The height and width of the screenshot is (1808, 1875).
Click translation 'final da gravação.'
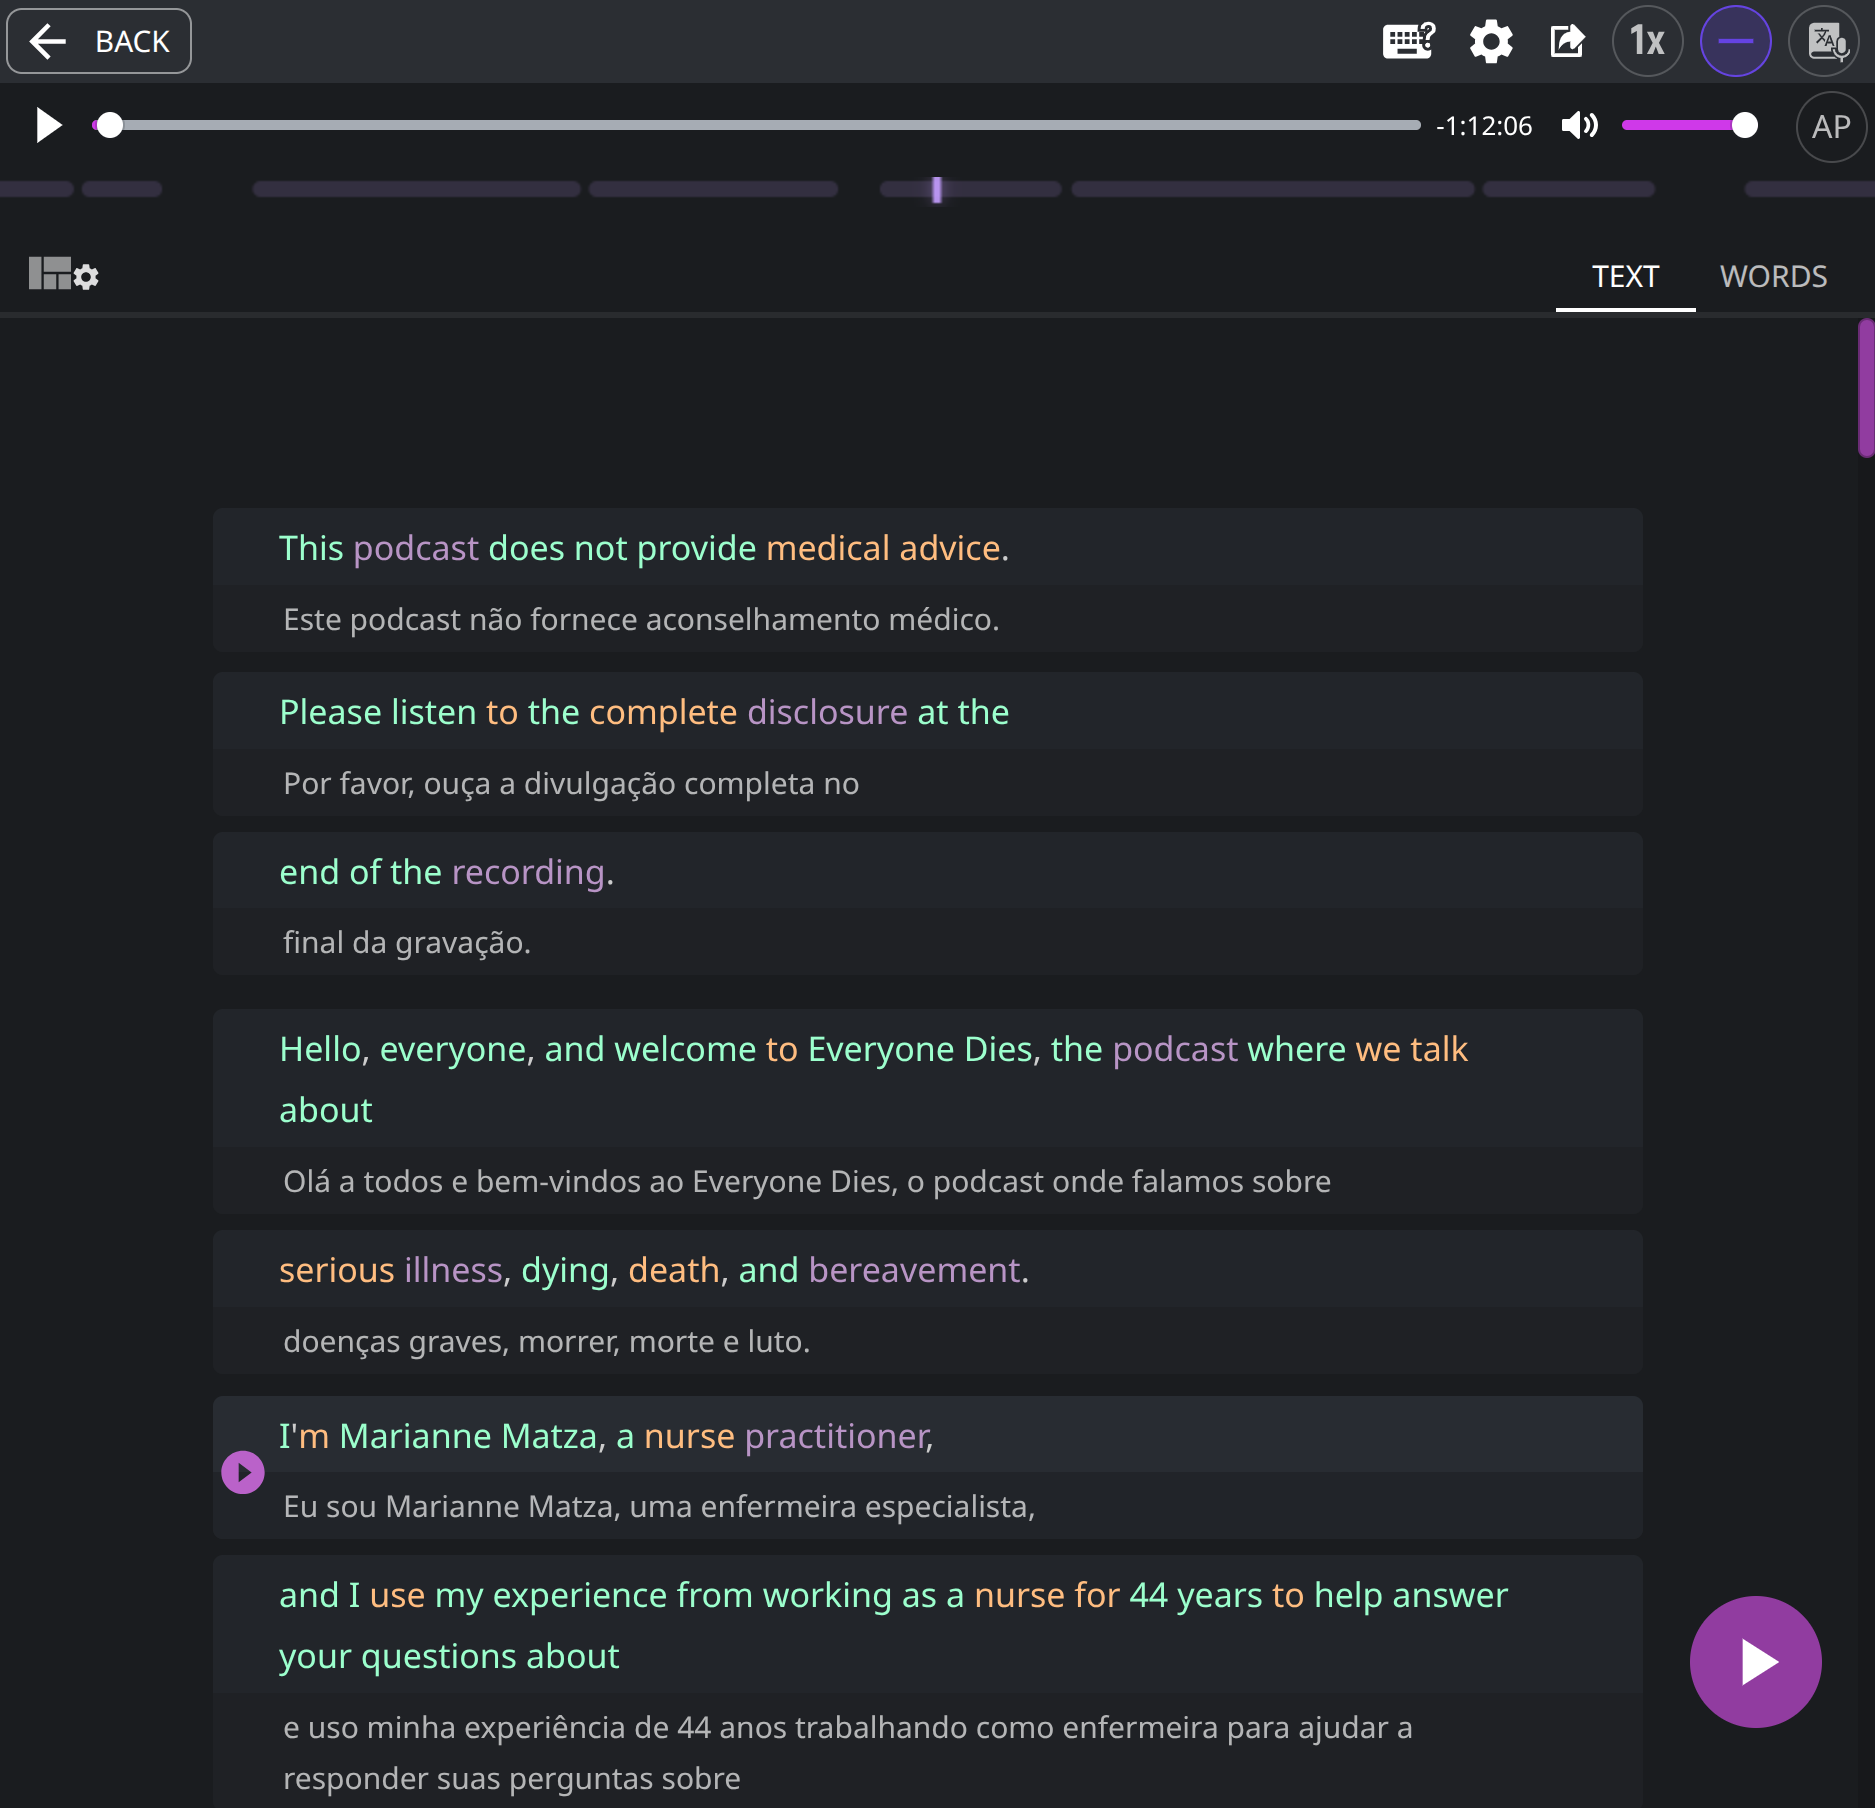click(x=407, y=942)
